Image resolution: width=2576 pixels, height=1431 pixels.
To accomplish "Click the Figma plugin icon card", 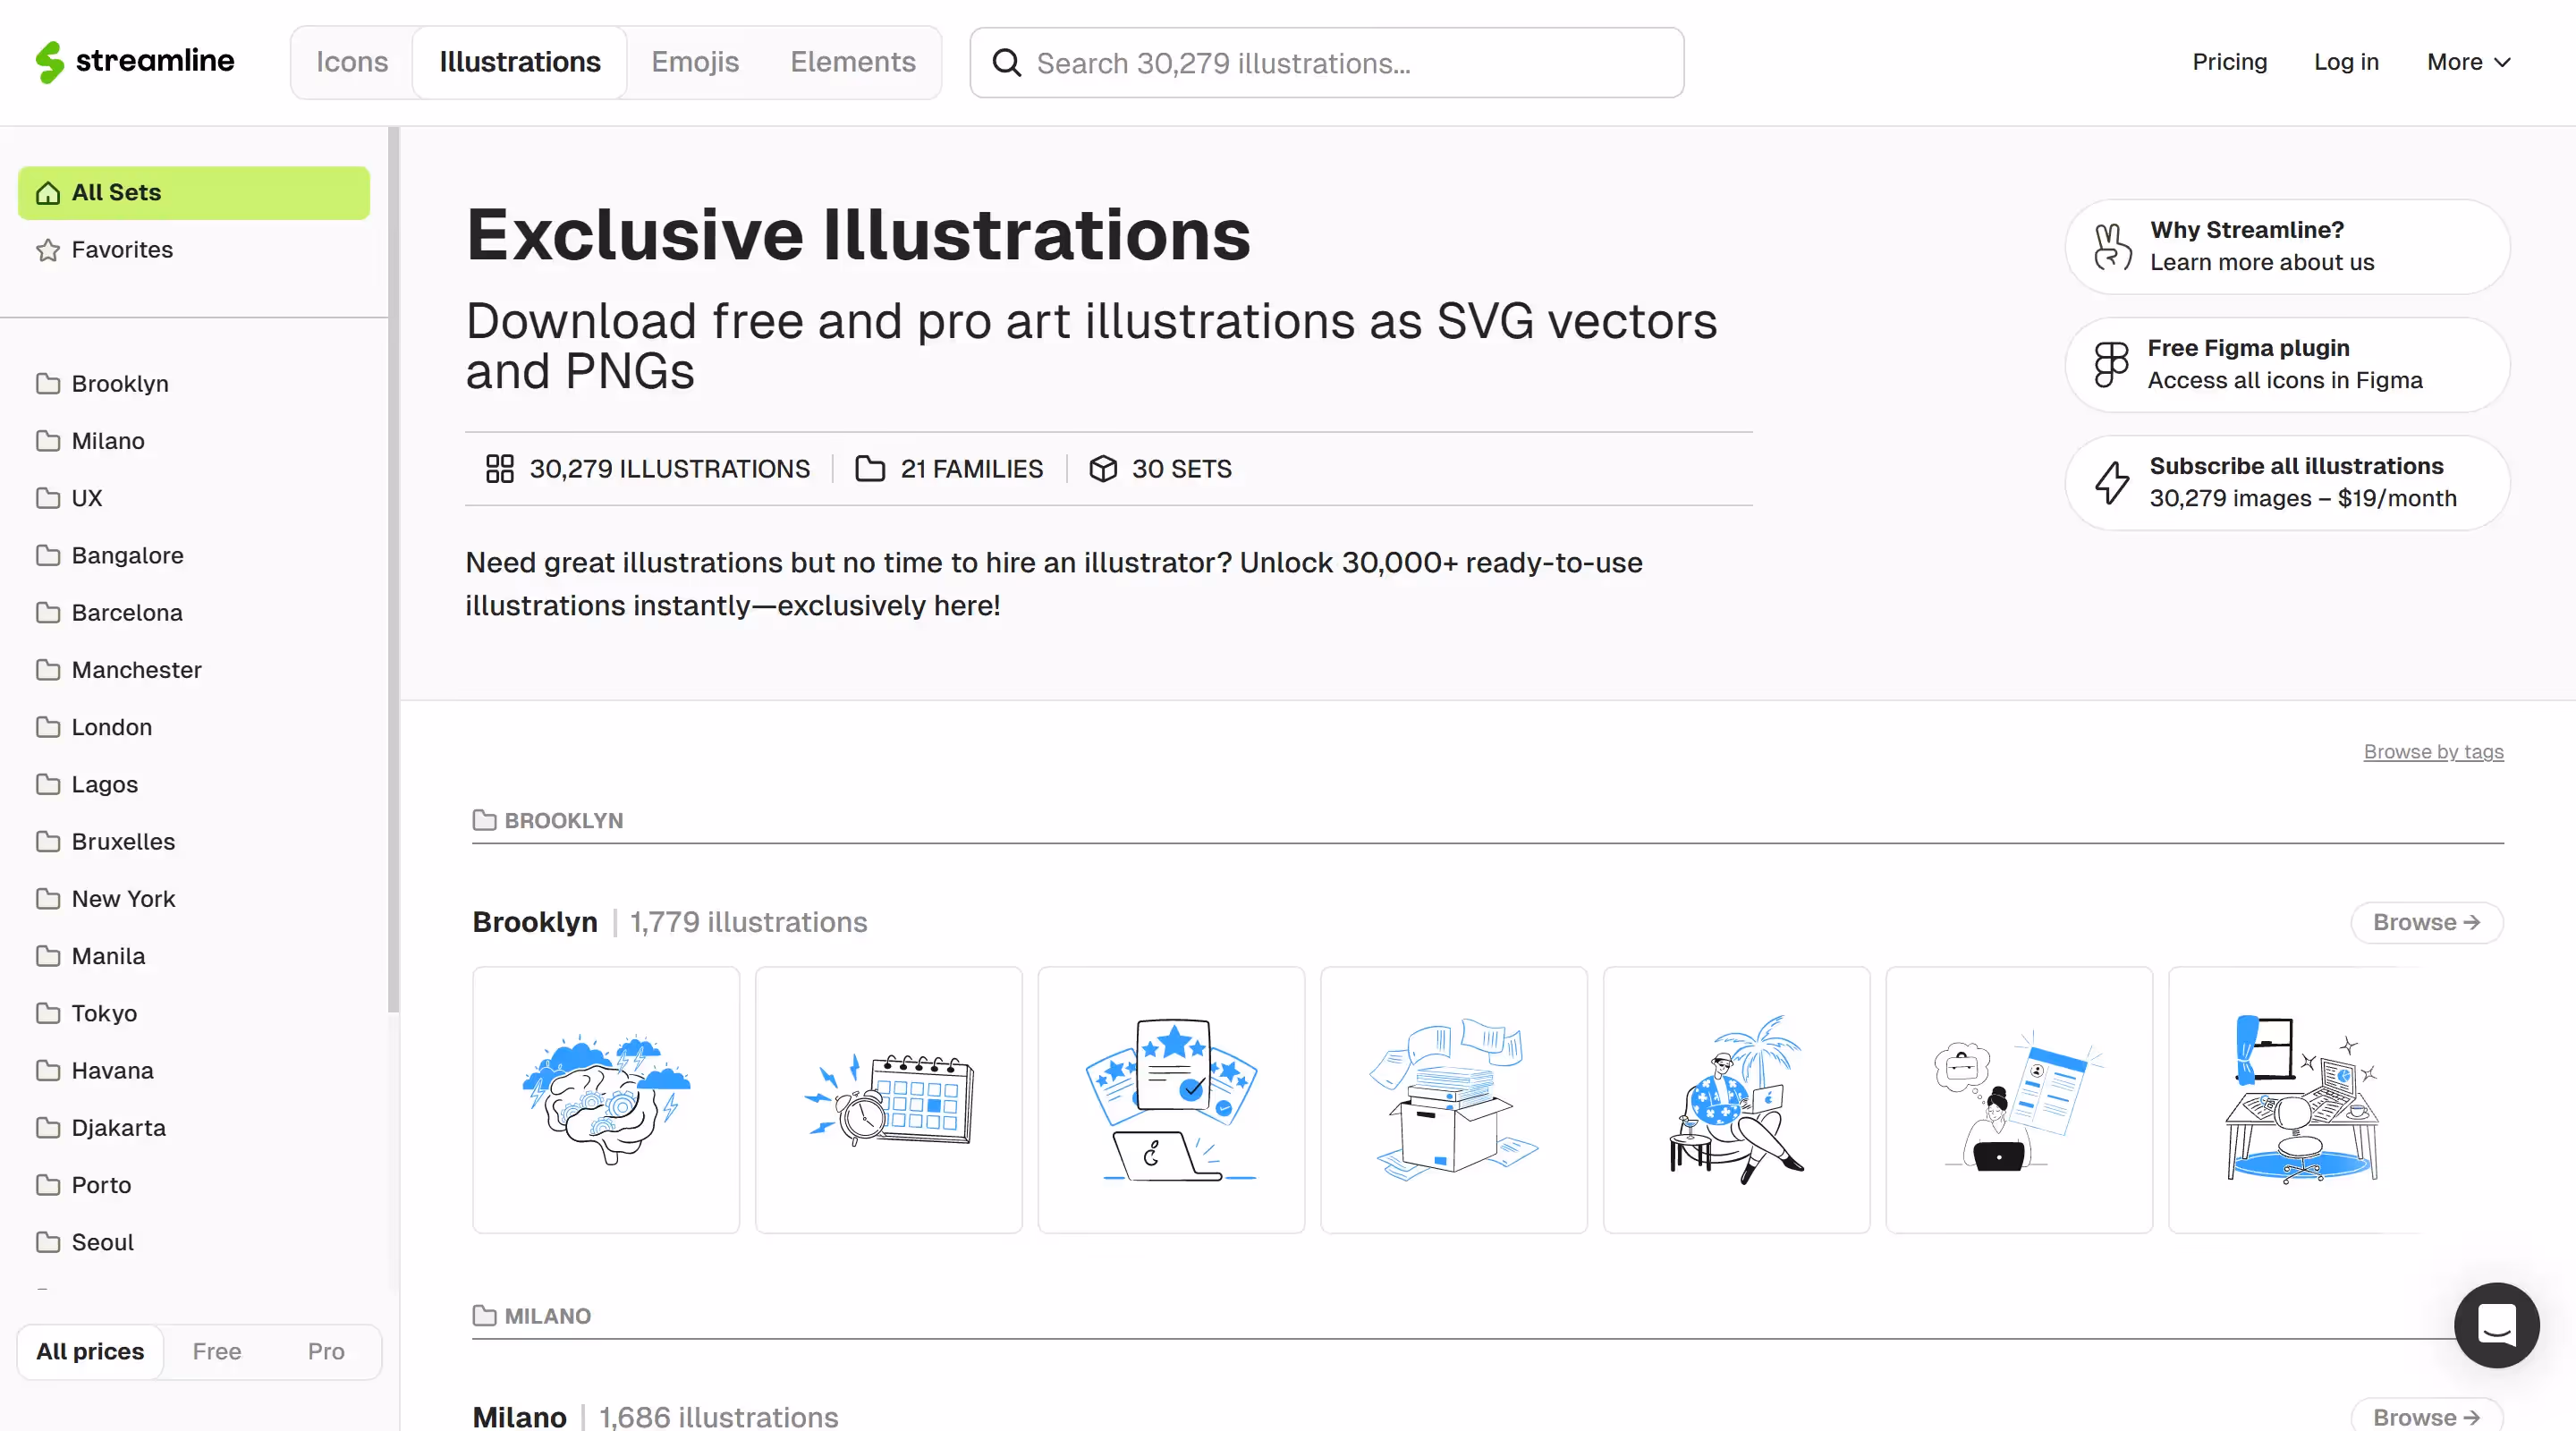I will point(2111,364).
